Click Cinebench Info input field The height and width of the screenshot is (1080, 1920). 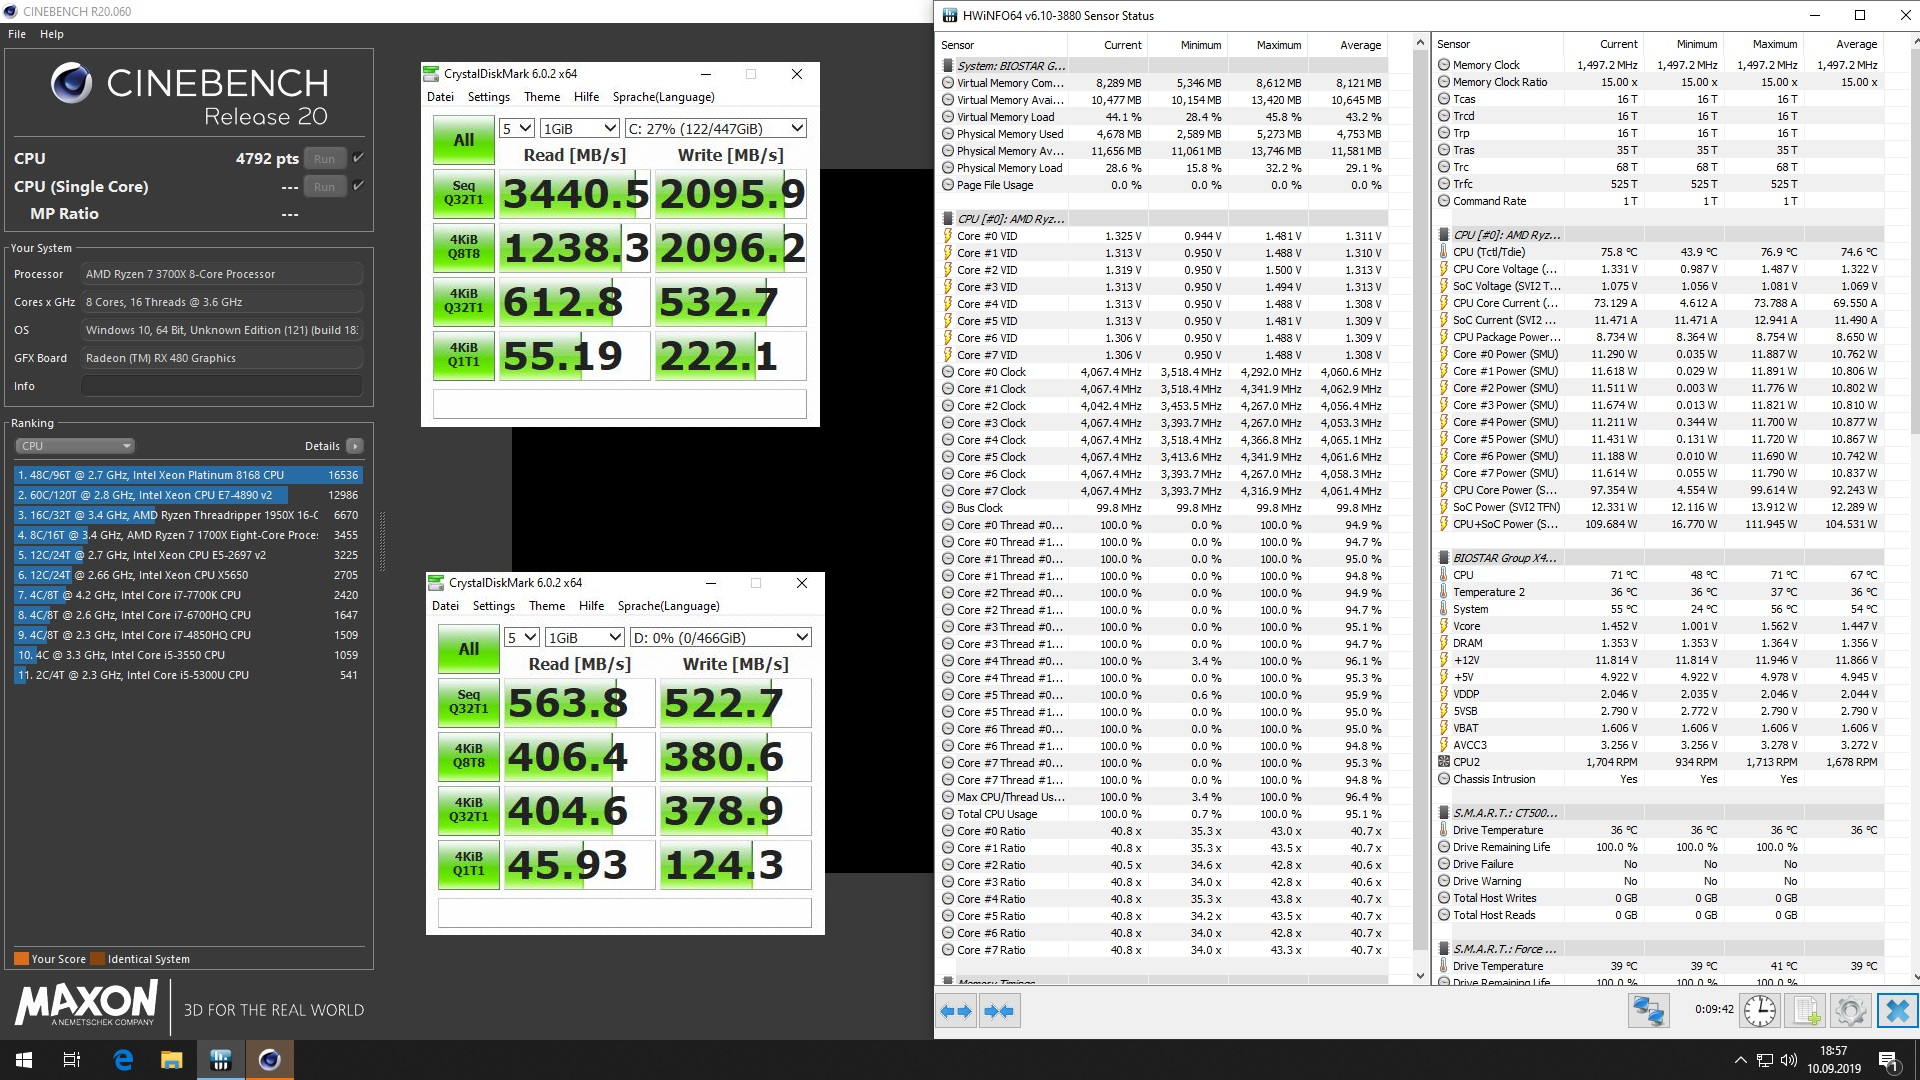(222, 386)
